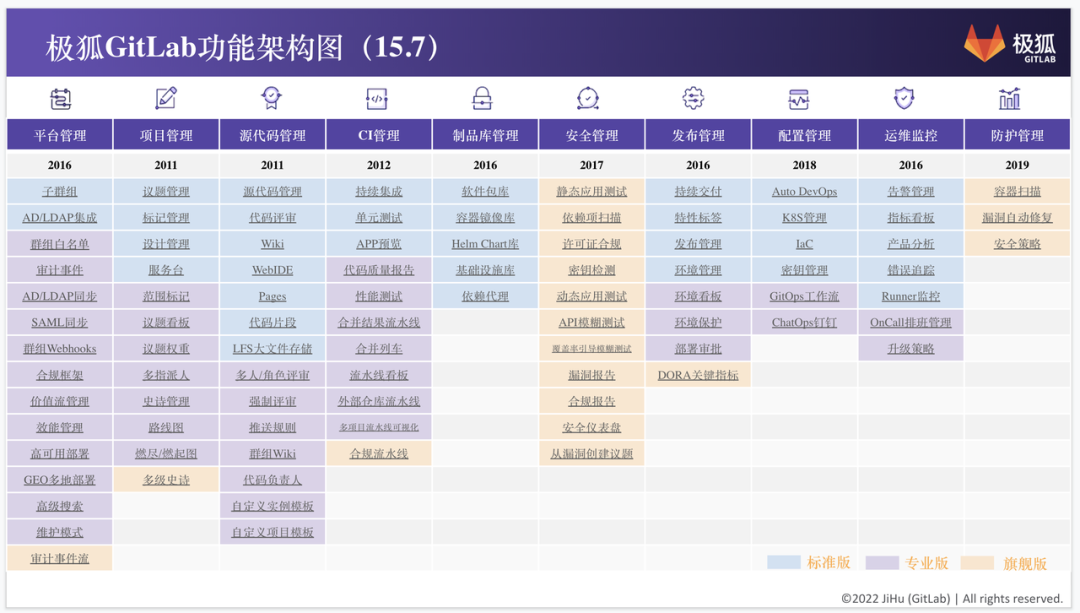Open the API模糊测试 link
The image size is (1080, 613).
pyautogui.click(x=592, y=322)
